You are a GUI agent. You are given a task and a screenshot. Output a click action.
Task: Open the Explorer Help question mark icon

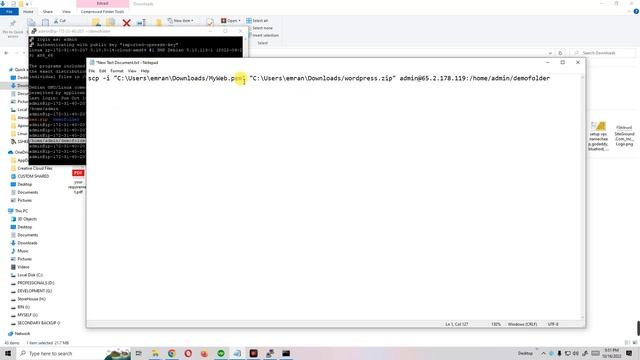tap(636, 11)
